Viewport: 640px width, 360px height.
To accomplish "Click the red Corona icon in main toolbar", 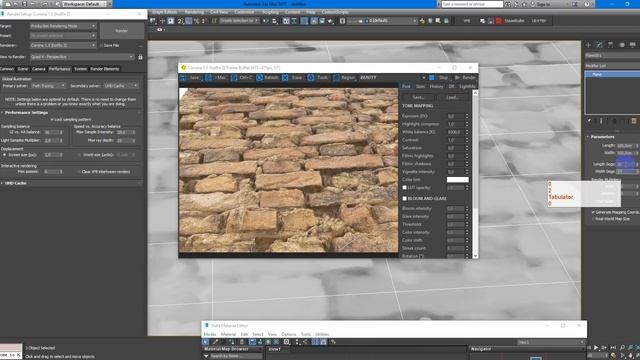I will [x=498, y=20].
